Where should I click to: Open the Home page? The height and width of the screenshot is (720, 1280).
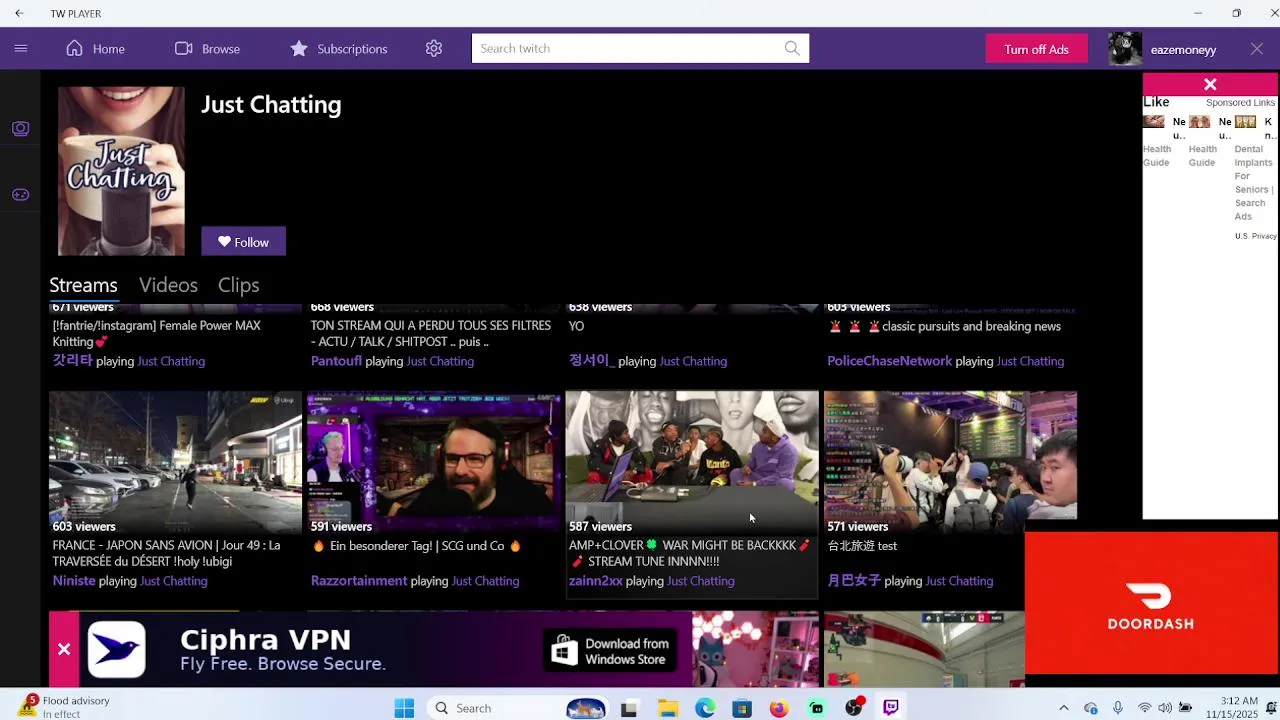click(96, 48)
